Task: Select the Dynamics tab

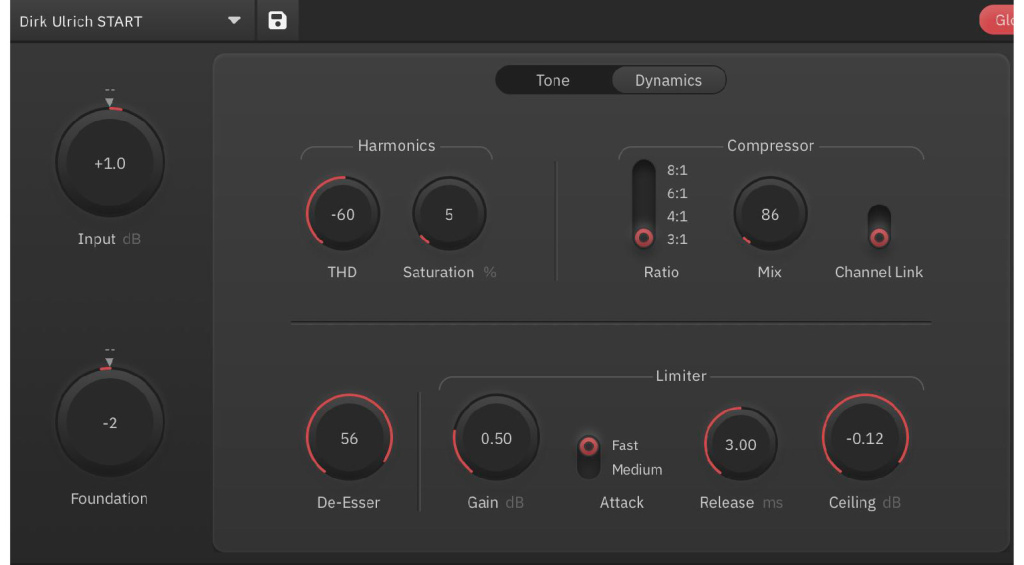Action: pos(668,81)
